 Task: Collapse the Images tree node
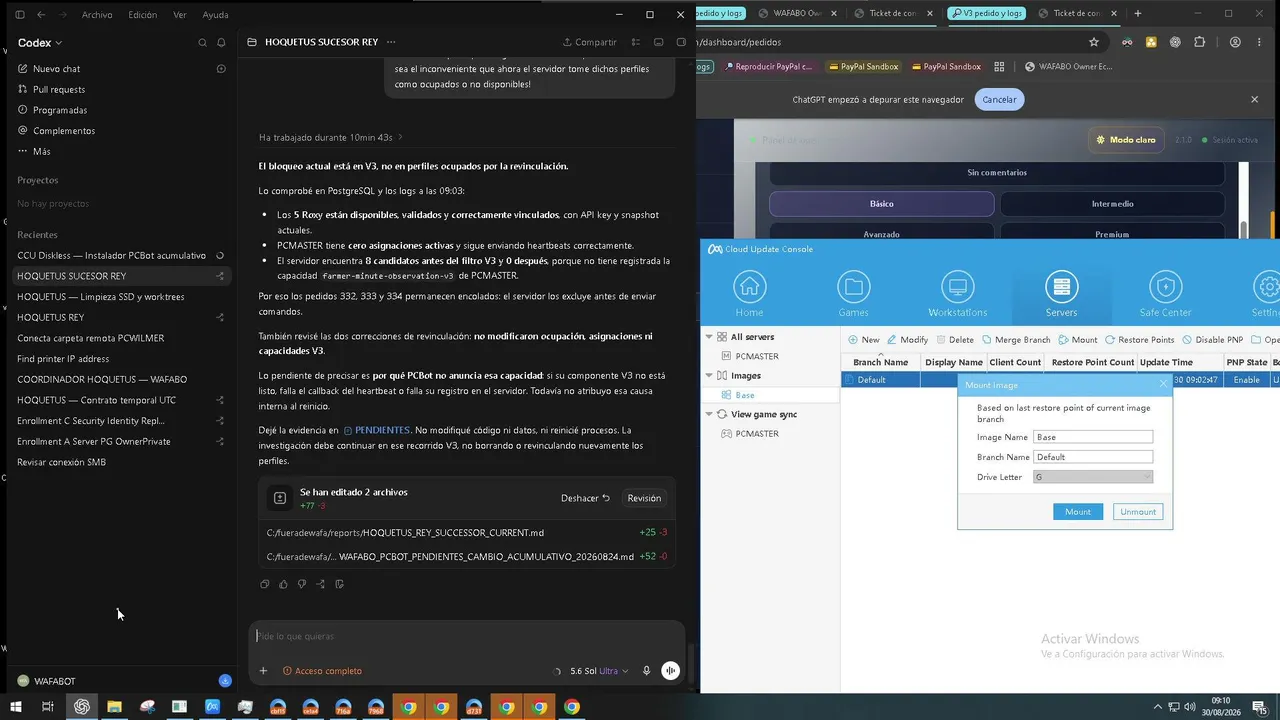pos(709,376)
